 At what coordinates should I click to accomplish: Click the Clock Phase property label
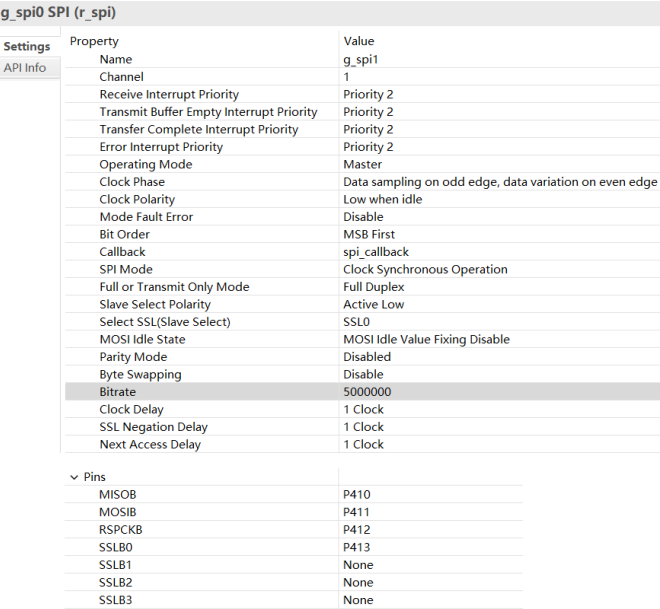pos(132,182)
